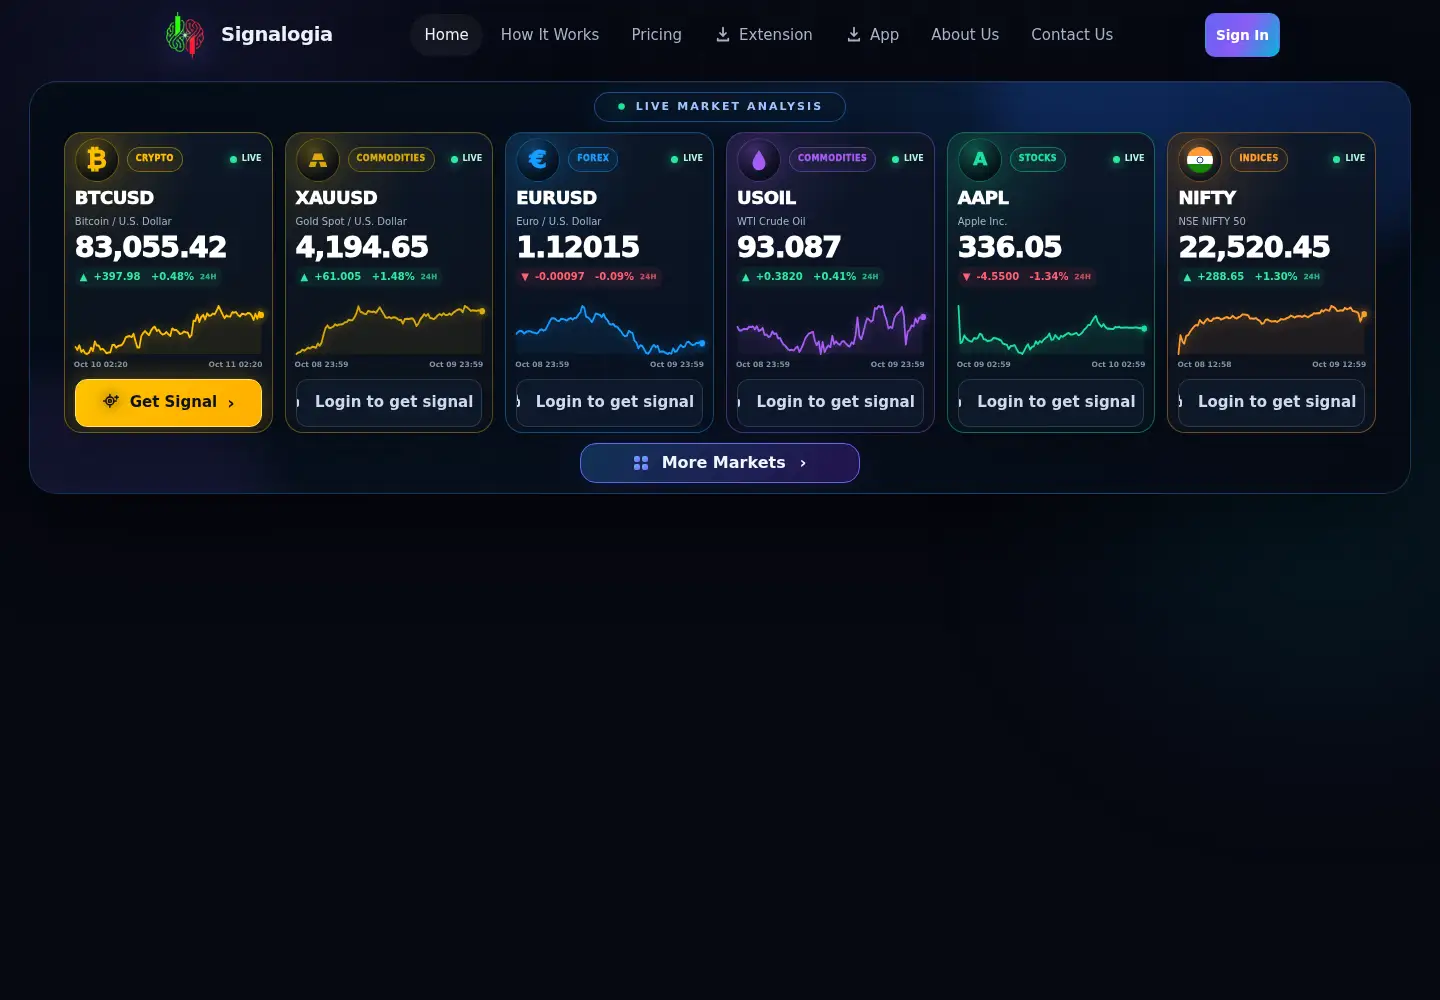Click the USOIL price chart
The image size is (1440, 1000).
830,330
